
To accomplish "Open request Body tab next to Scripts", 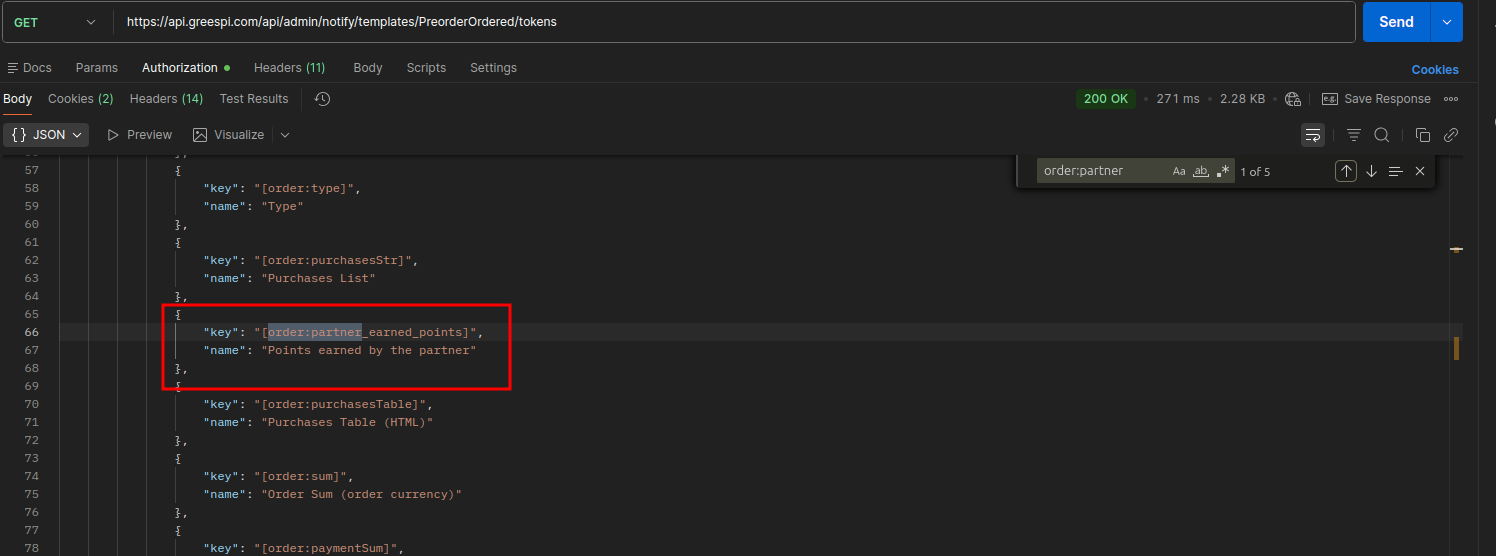I will 368,68.
